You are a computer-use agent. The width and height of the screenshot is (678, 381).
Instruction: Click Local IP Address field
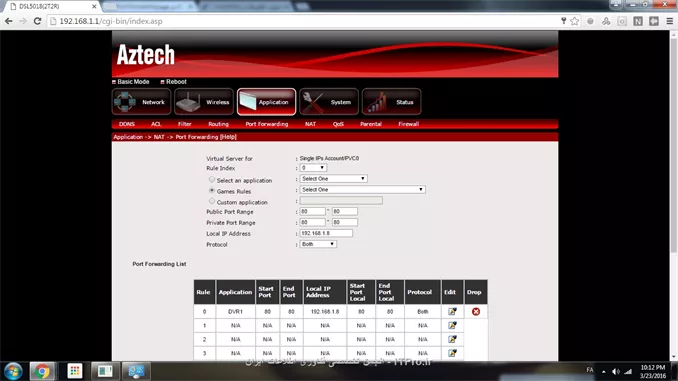click(326, 233)
